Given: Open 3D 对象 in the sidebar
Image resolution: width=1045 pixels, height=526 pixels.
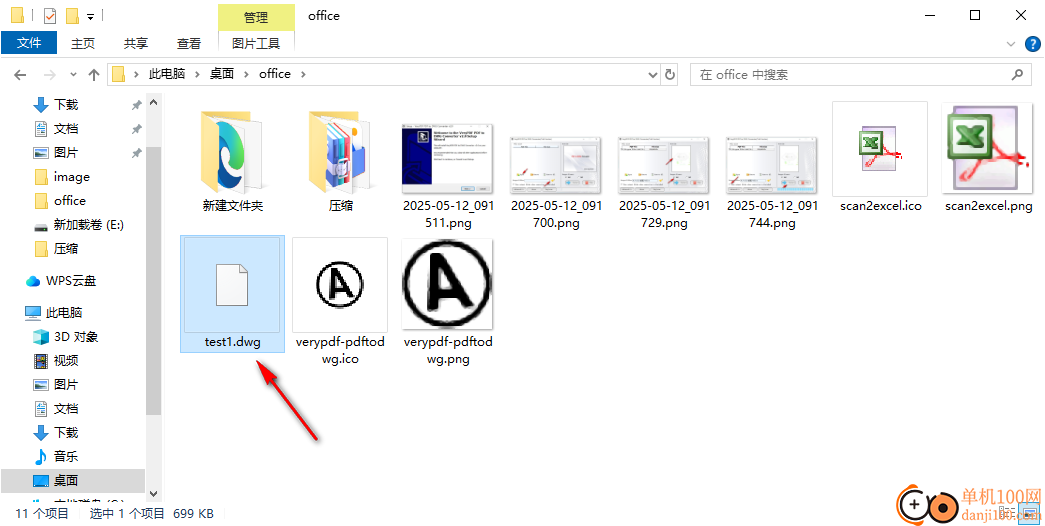Looking at the screenshot, I should (x=66, y=337).
